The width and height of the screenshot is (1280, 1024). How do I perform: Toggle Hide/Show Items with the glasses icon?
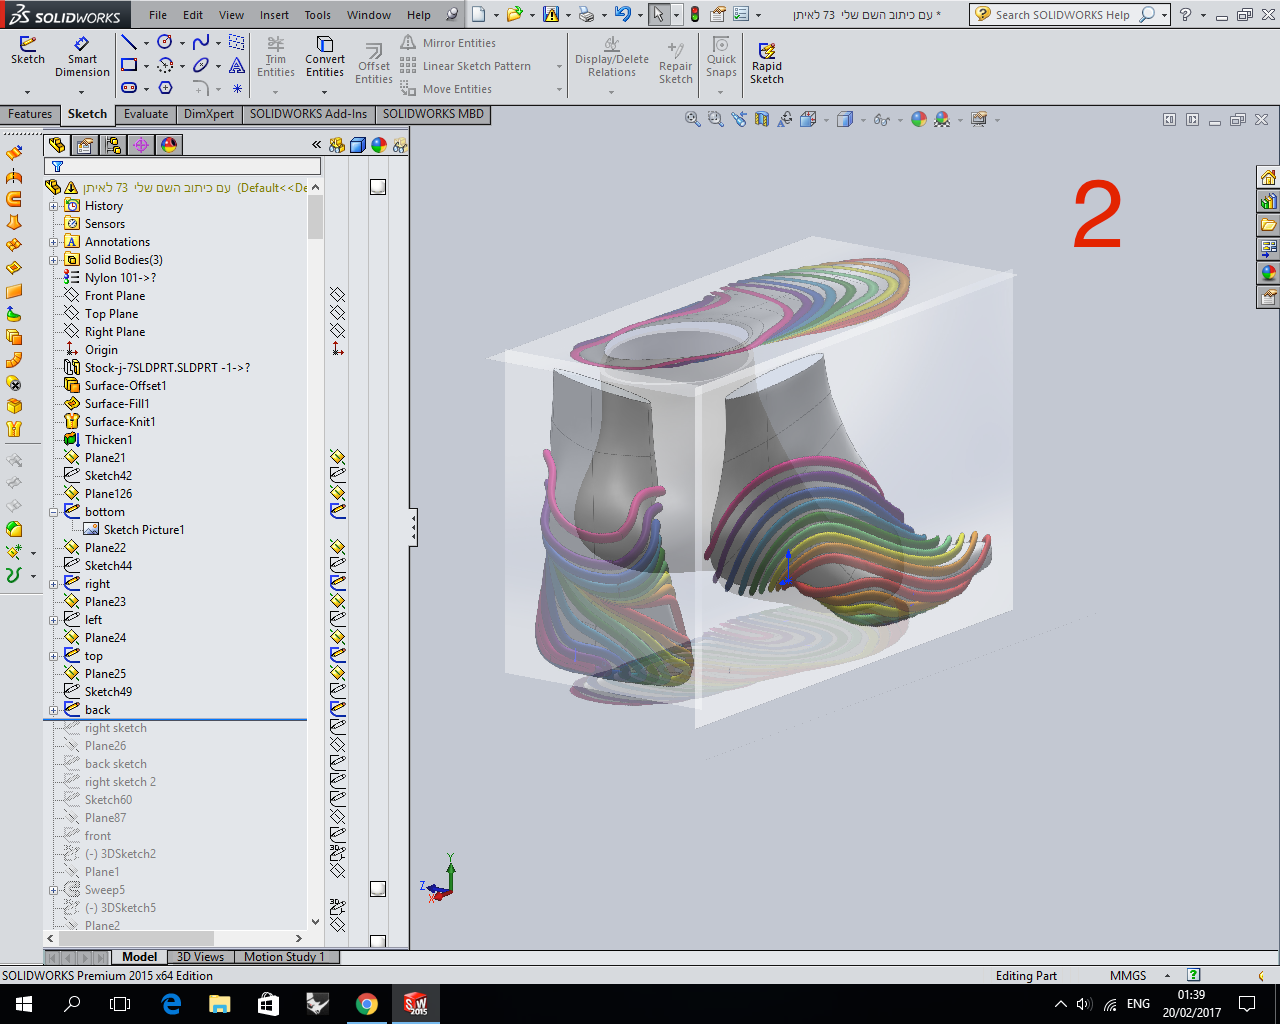[x=881, y=118]
